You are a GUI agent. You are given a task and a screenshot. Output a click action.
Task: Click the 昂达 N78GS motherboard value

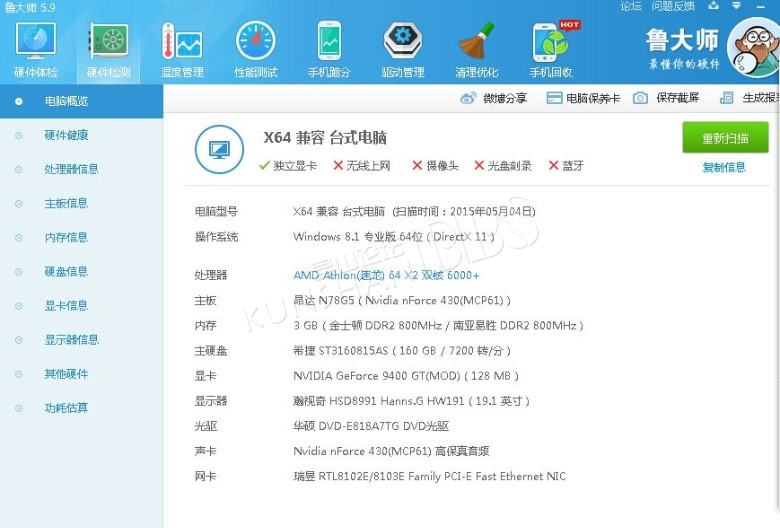click(402, 301)
